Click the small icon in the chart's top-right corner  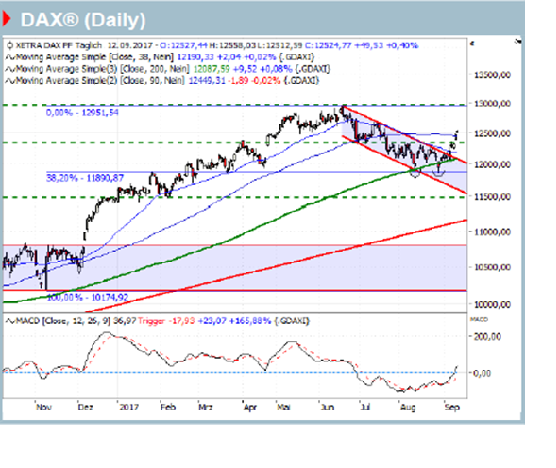coord(518,41)
